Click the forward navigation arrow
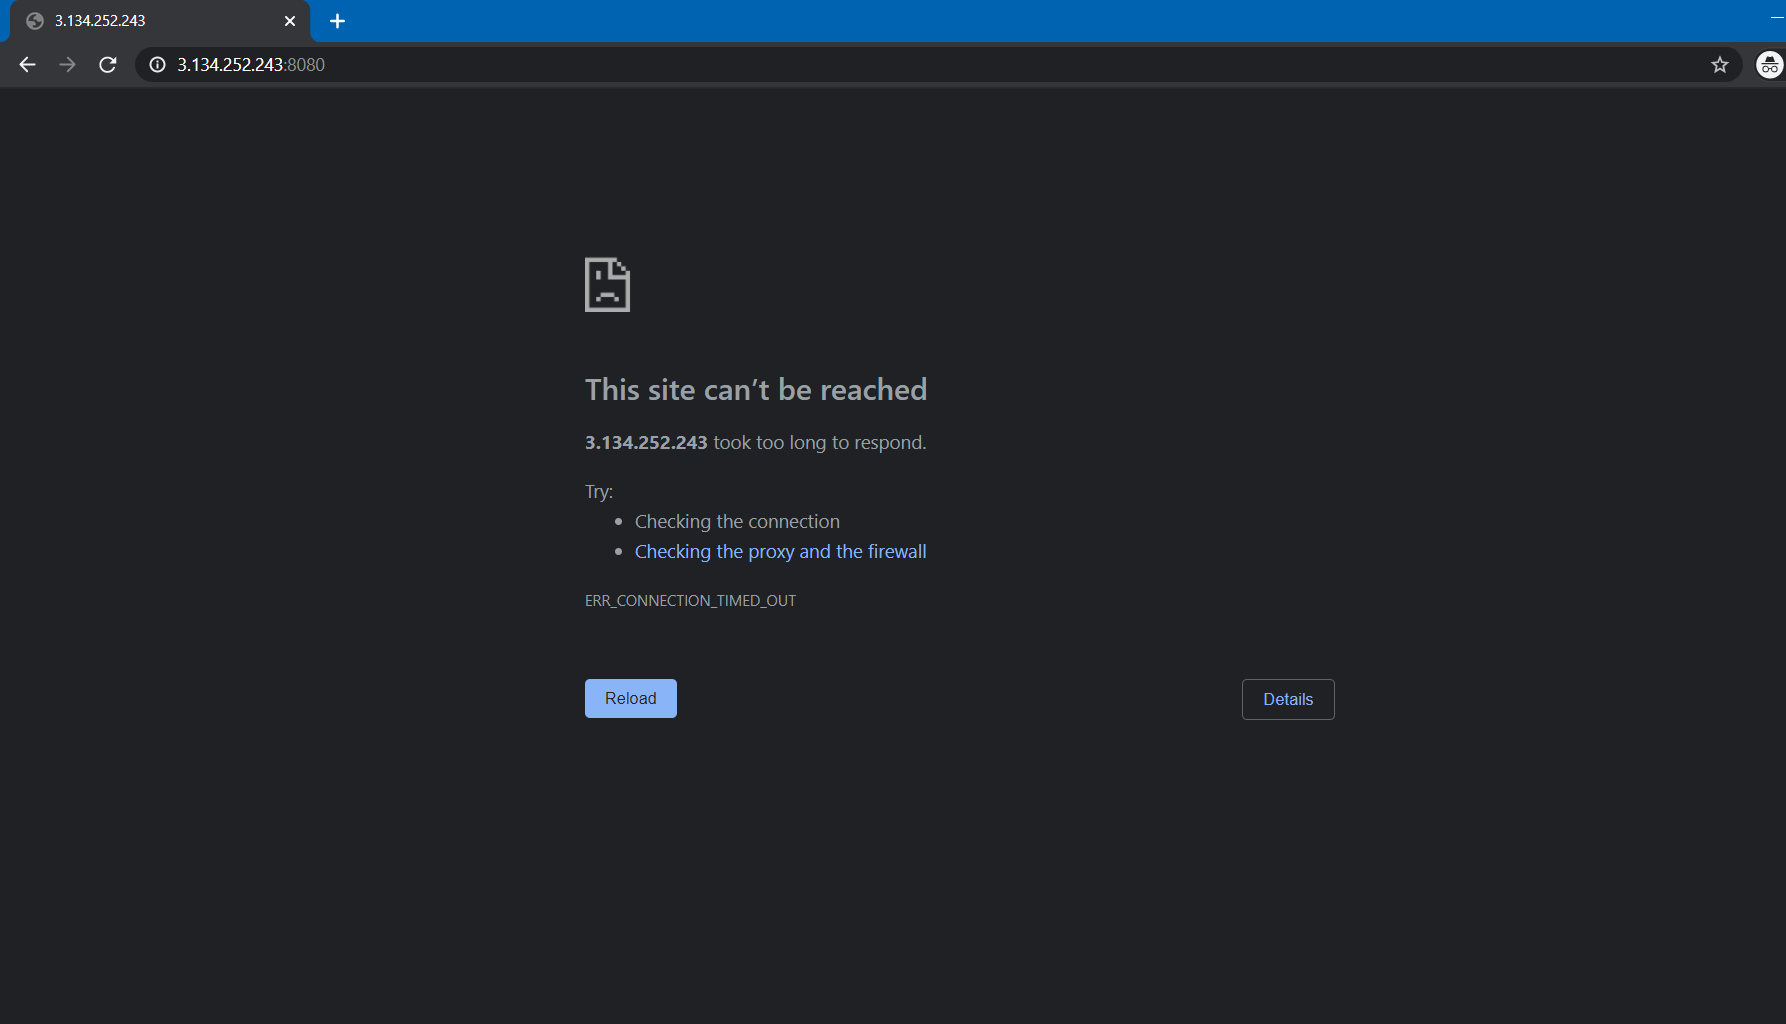The width and height of the screenshot is (1786, 1024). 67,65
